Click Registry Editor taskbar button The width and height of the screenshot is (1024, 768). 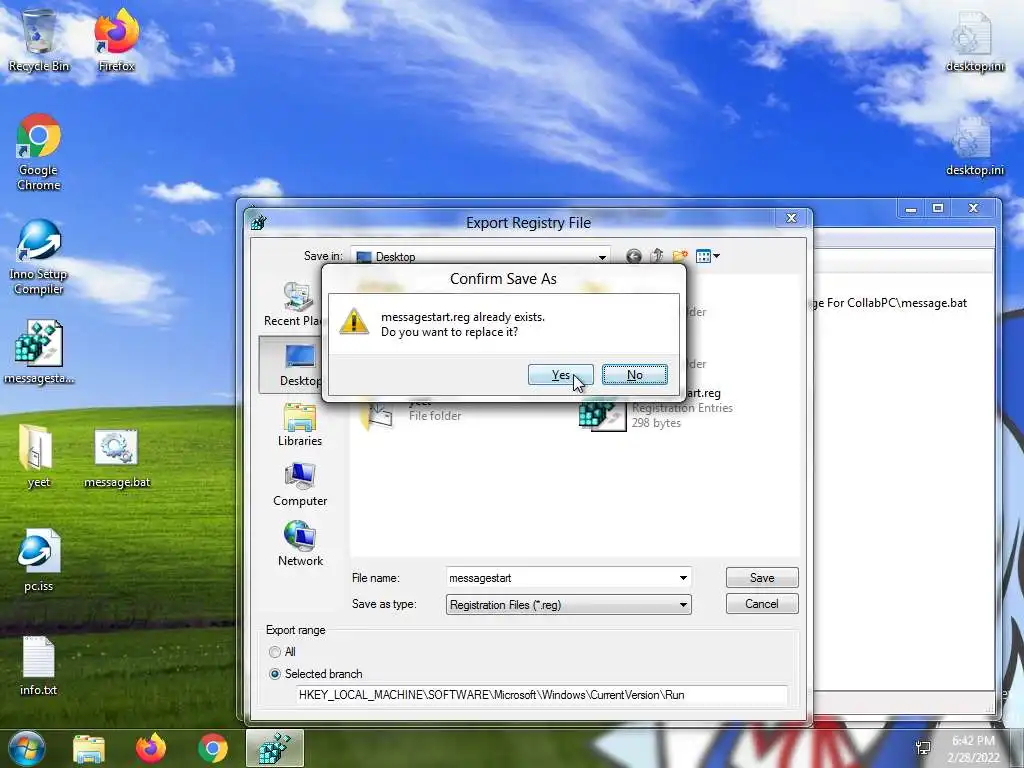pos(274,748)
